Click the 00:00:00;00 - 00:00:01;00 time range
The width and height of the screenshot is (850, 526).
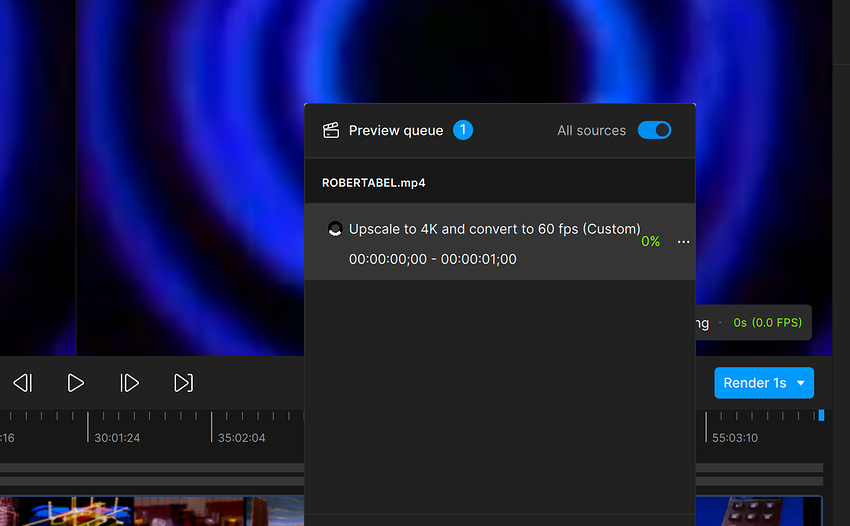433,259
